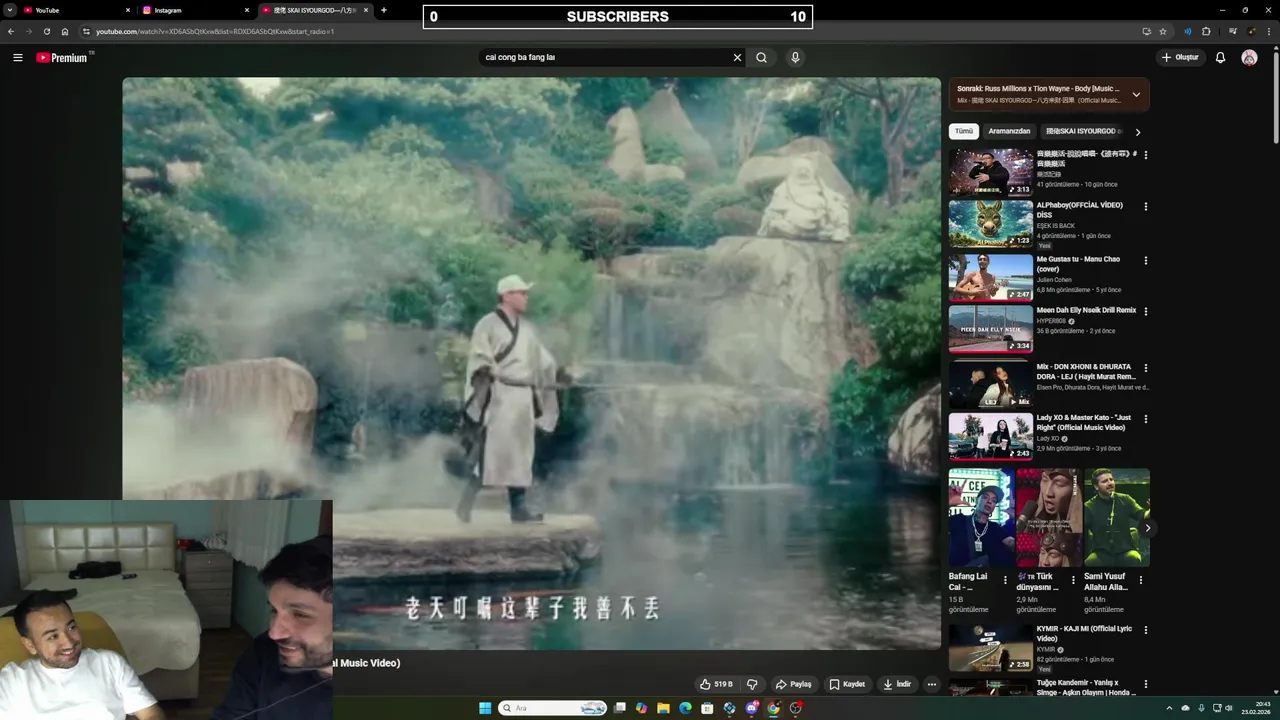The image size is (1280, 720).
Task: Open the YouTube guide hamburger menu
Action: (17, 57)
